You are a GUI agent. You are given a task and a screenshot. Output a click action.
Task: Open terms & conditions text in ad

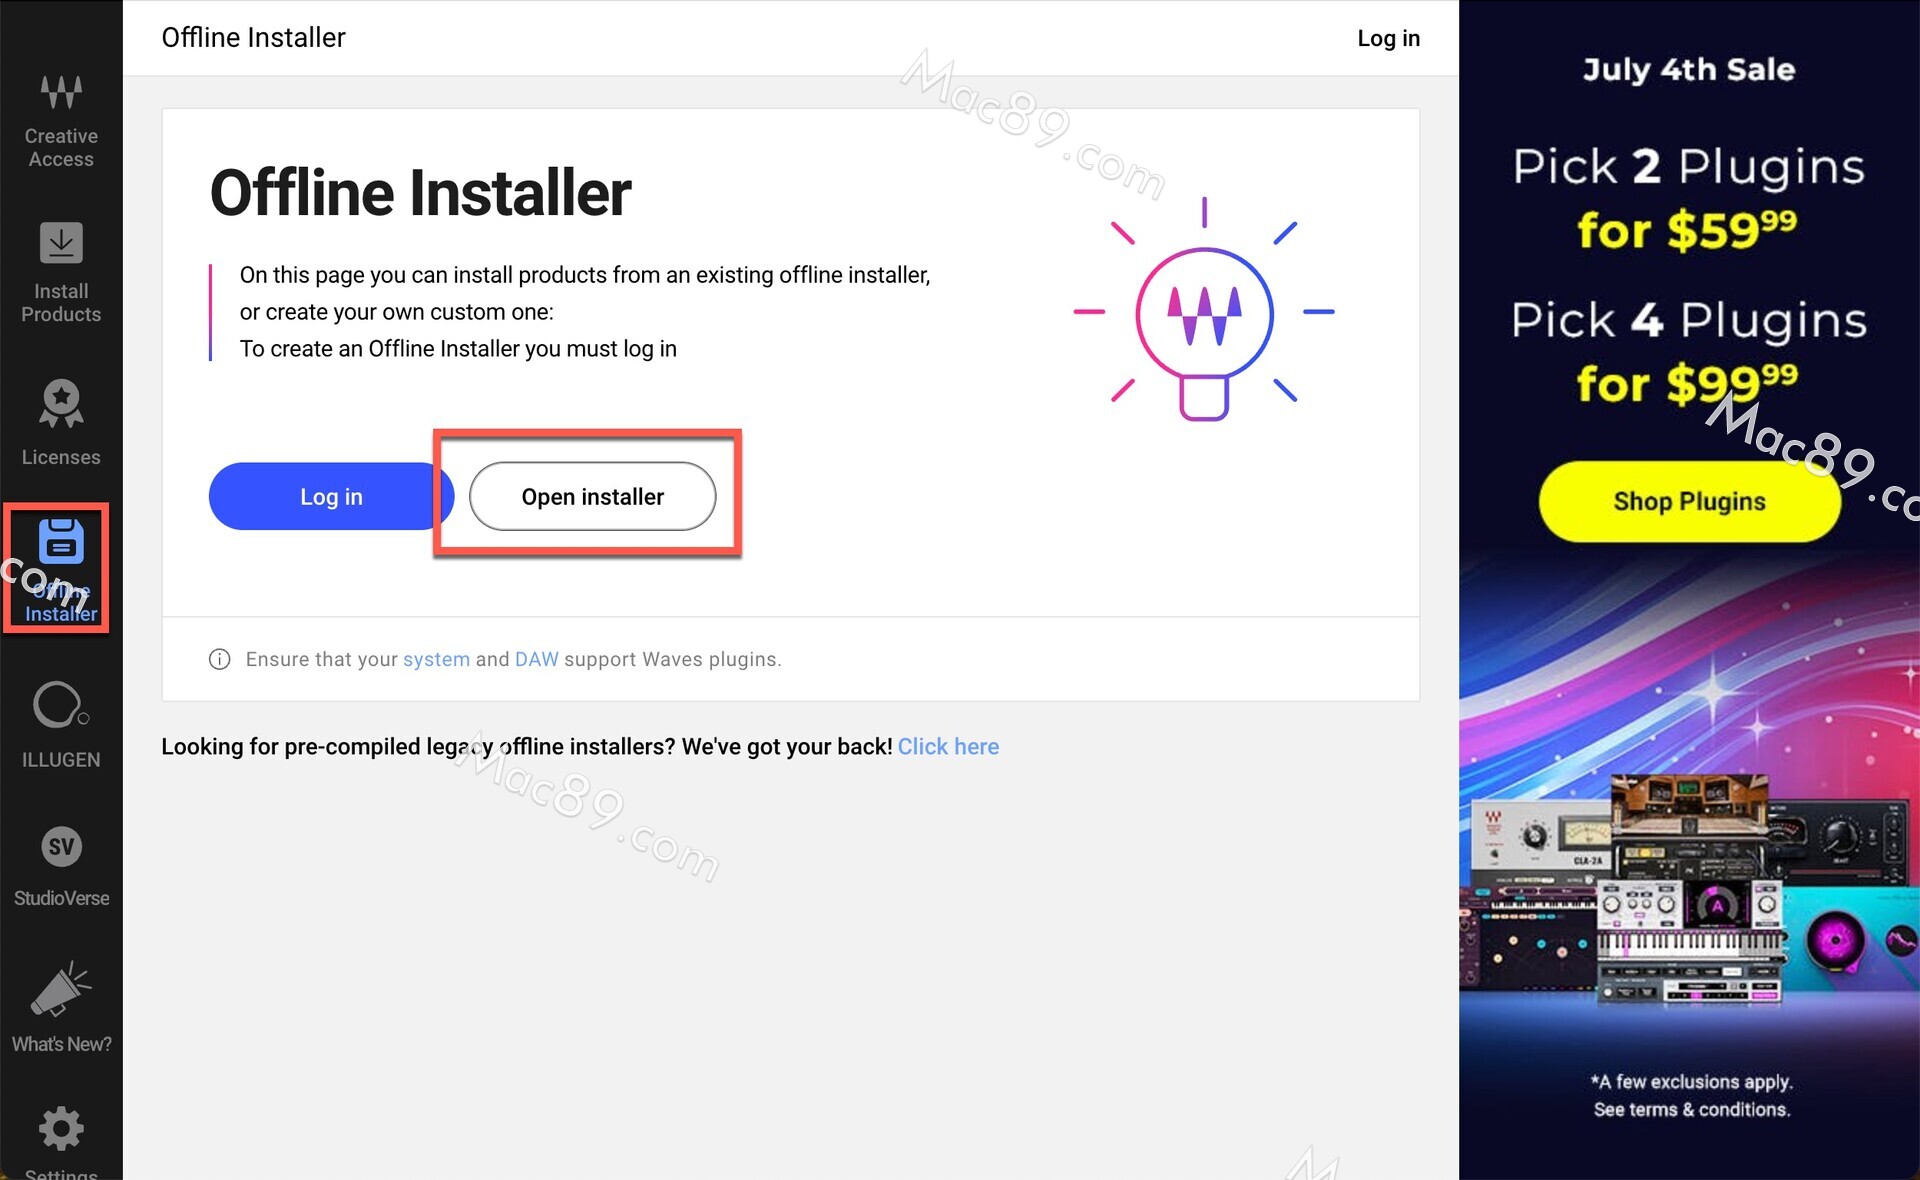click(1691, 1109)
